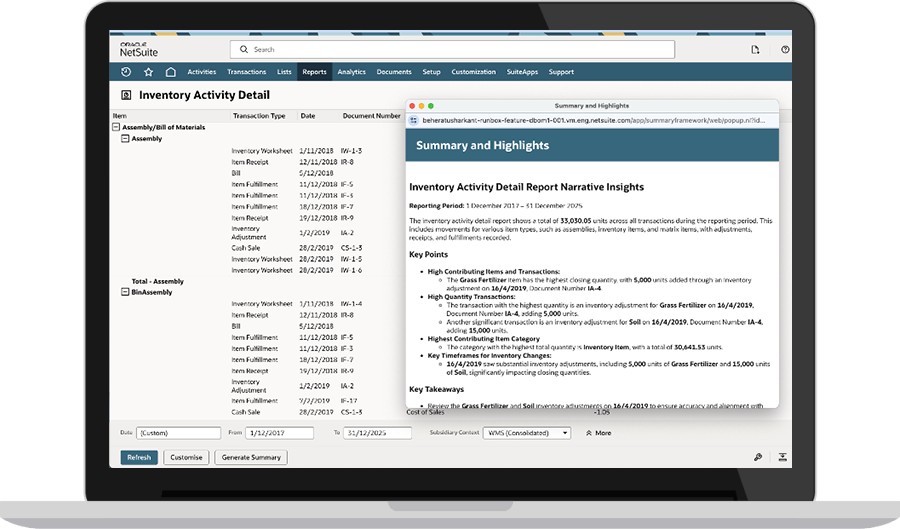Click the Help question mark icon
Image resolution: width=900 pixels, height=529 pixels.
[785, 49]
